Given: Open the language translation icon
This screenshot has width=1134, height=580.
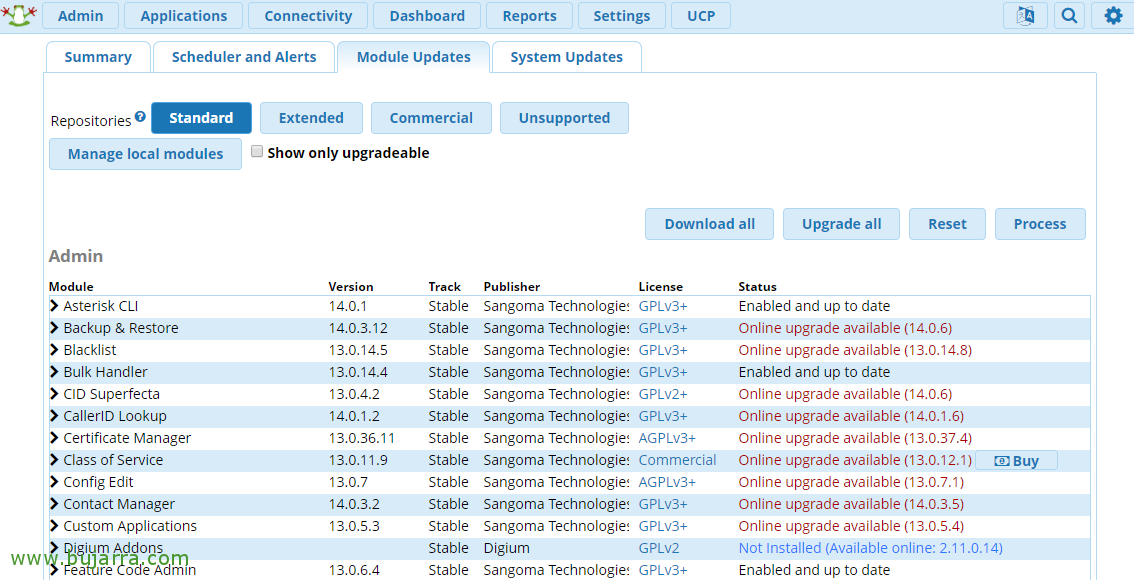Looking at the screenshot, I should point(1025,16).
